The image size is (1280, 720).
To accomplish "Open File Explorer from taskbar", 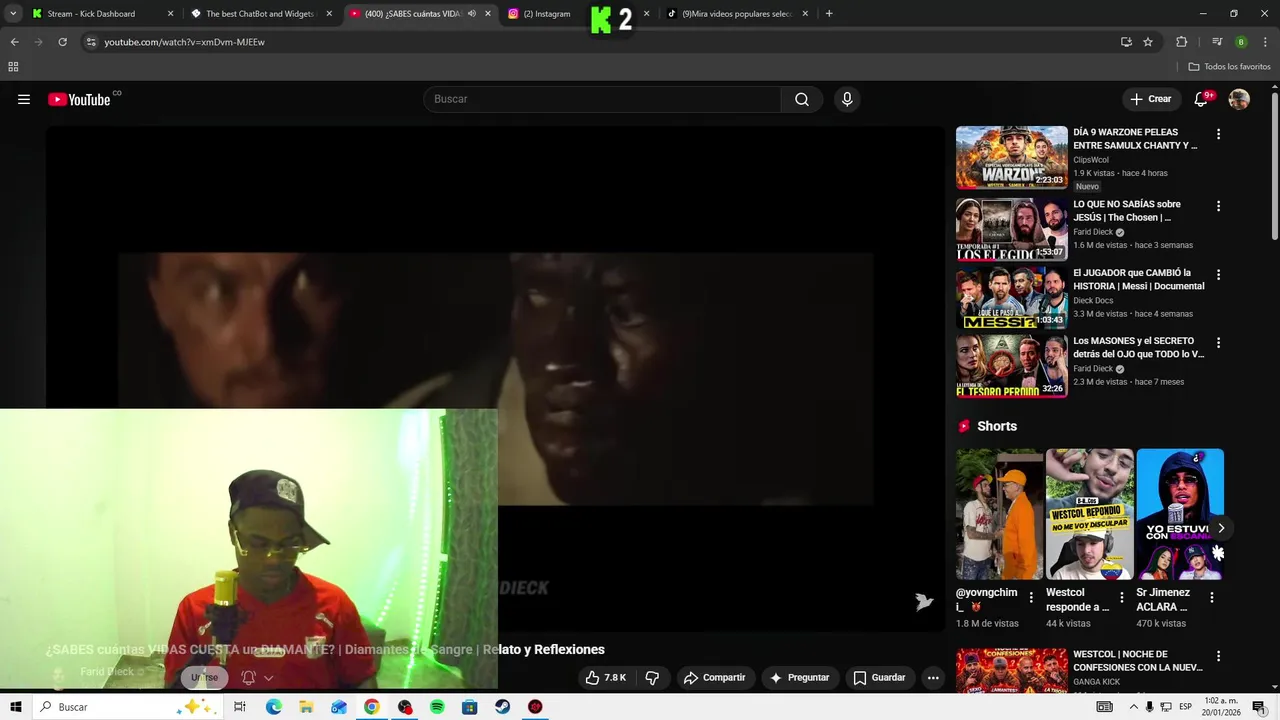I will (306, 707).
